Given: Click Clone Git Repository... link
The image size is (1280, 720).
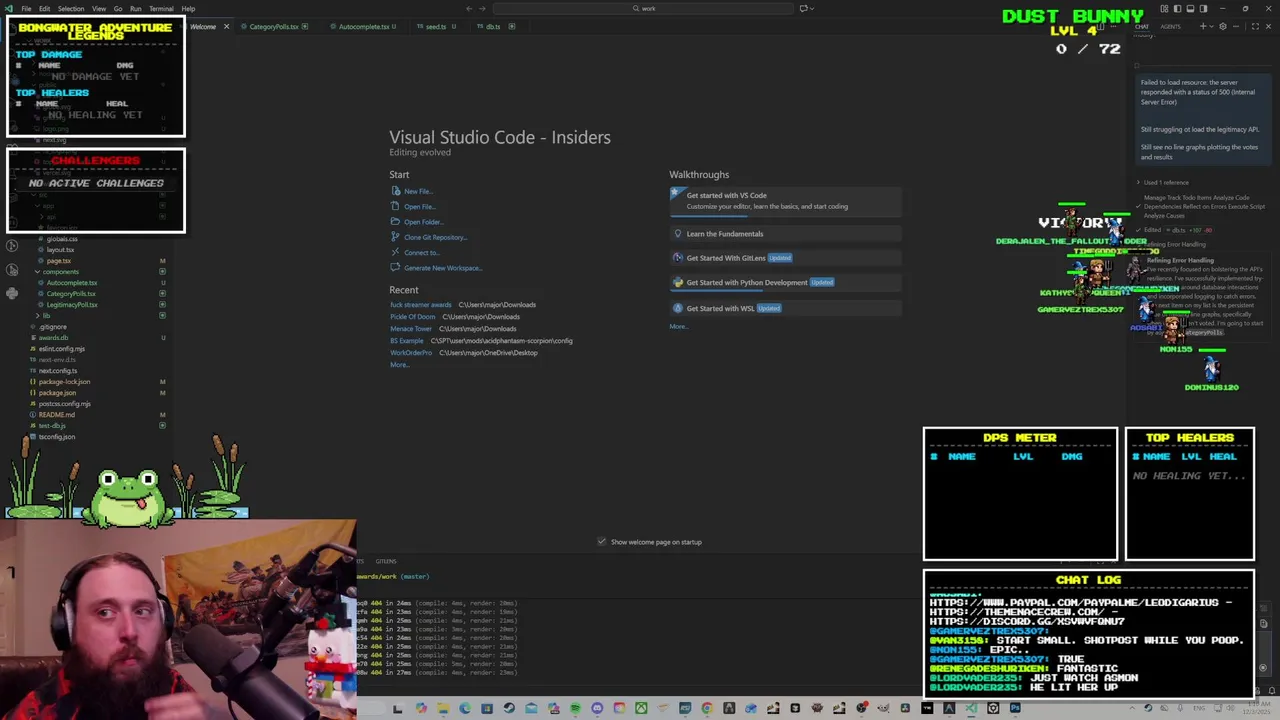Looking at the screenshot, I should coord(436,237).
